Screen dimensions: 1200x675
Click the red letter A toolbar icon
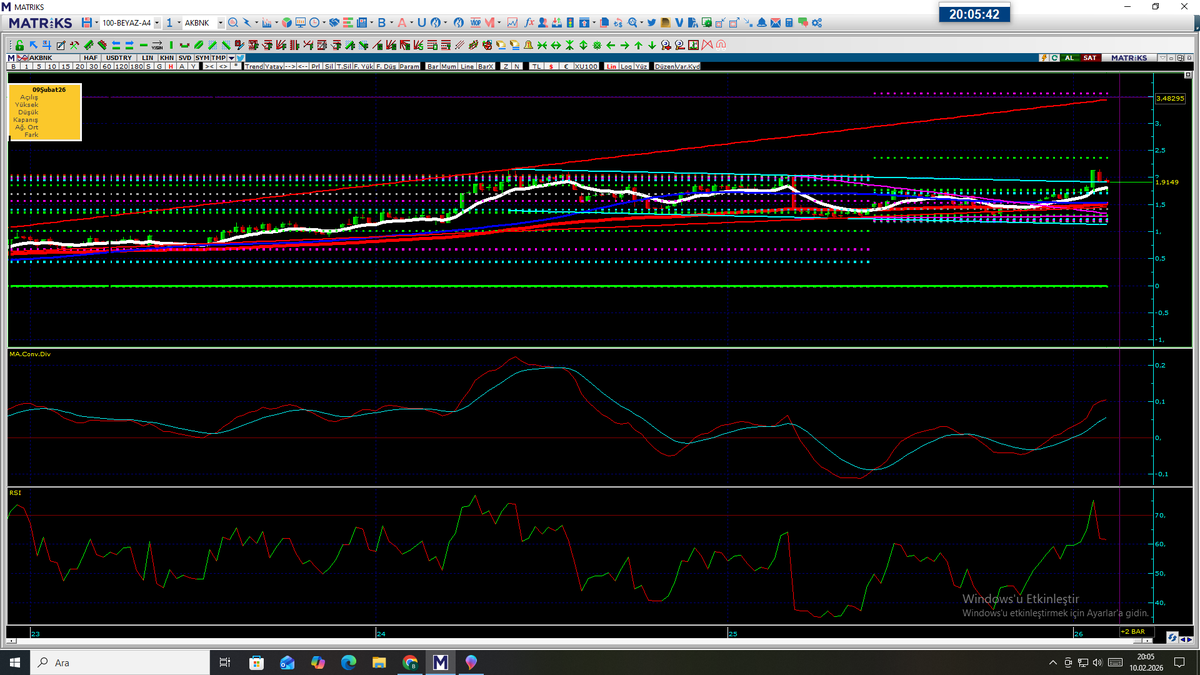coord(402,23)
